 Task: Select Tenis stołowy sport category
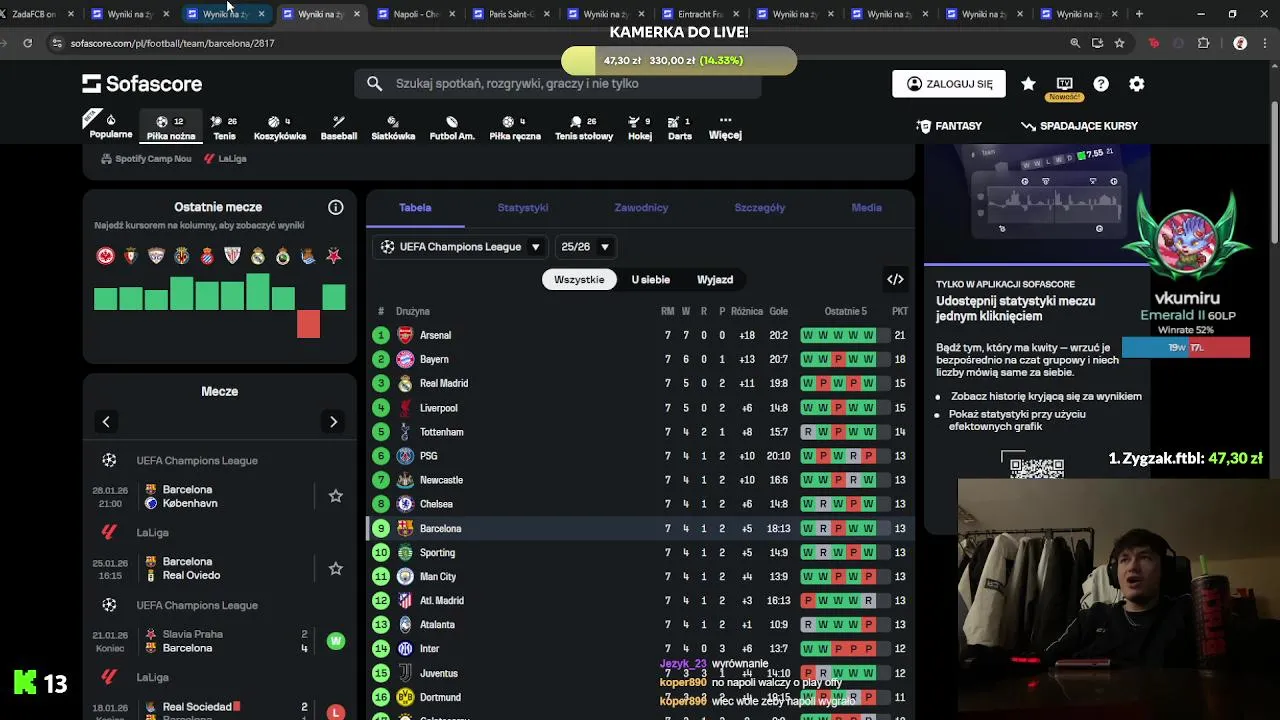coord(584,128)
